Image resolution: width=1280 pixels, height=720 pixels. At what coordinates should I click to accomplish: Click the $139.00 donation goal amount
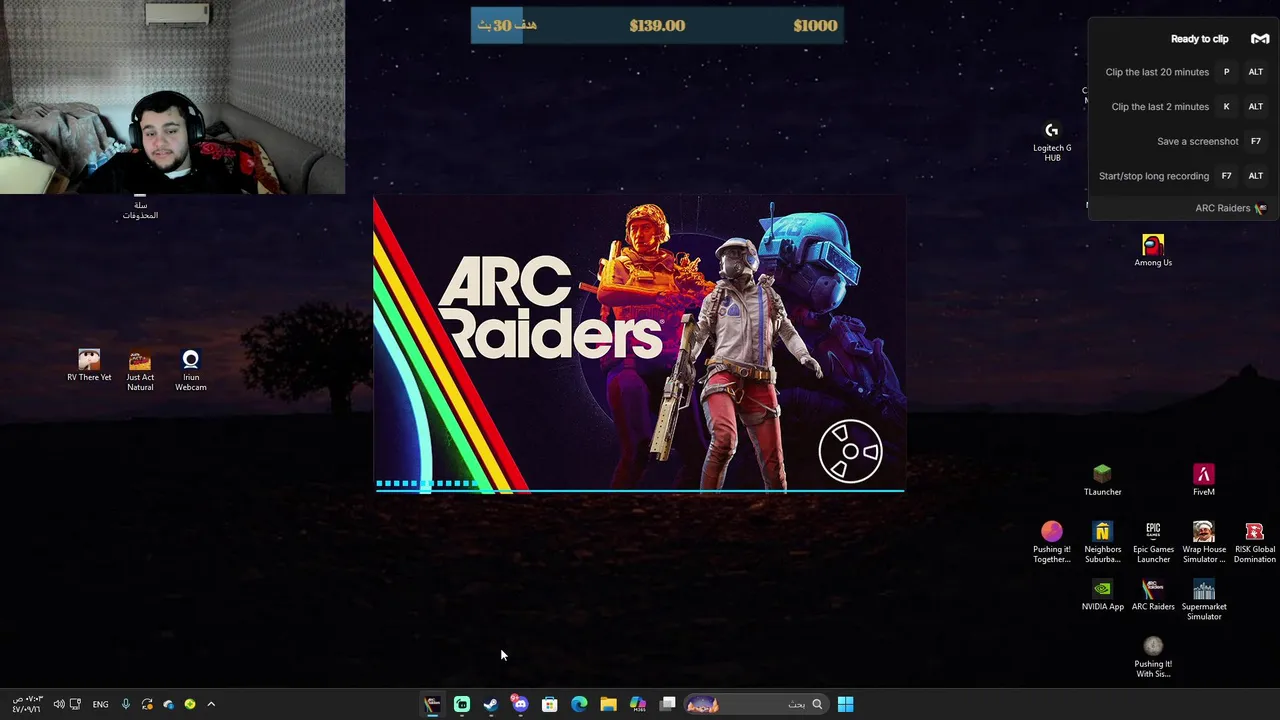[x=657, y=26]
